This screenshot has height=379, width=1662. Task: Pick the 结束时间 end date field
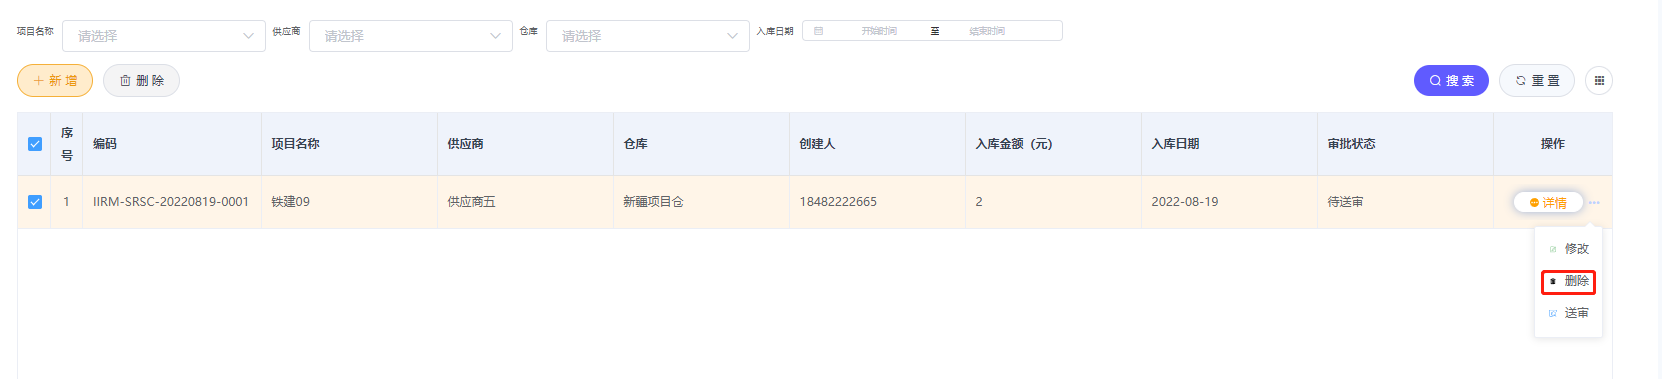click(x=987, y=31)
